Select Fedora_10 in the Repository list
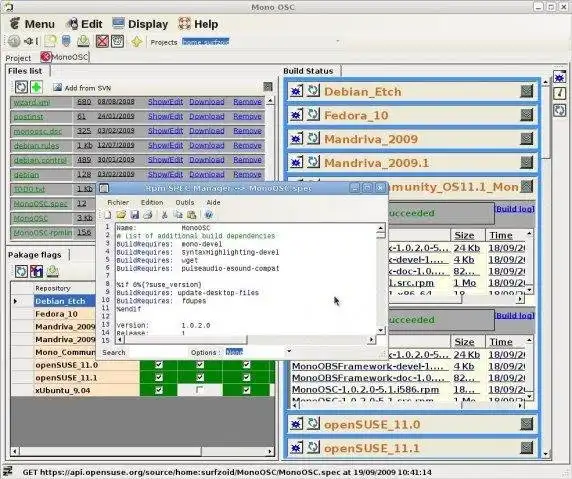Viewport: 572px width, 479px height. click(x=57, y=314)
